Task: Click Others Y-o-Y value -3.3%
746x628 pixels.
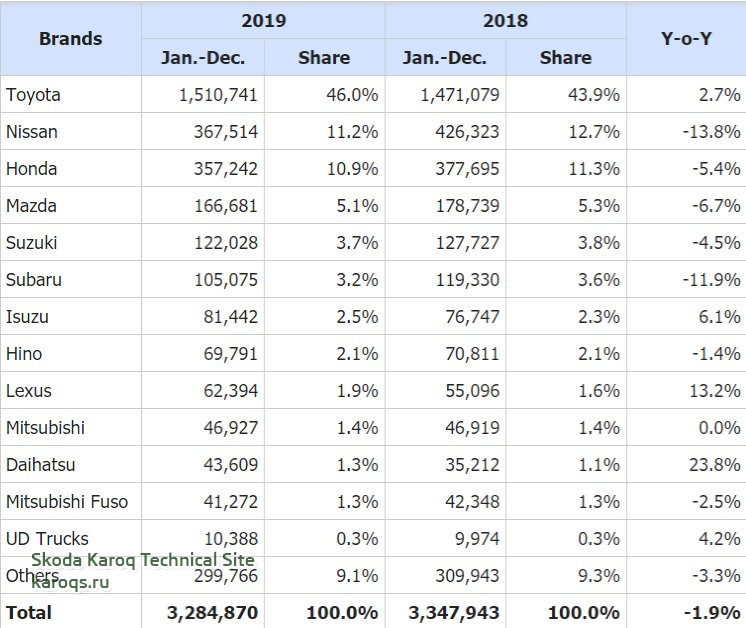Action: tap(716, 576)
